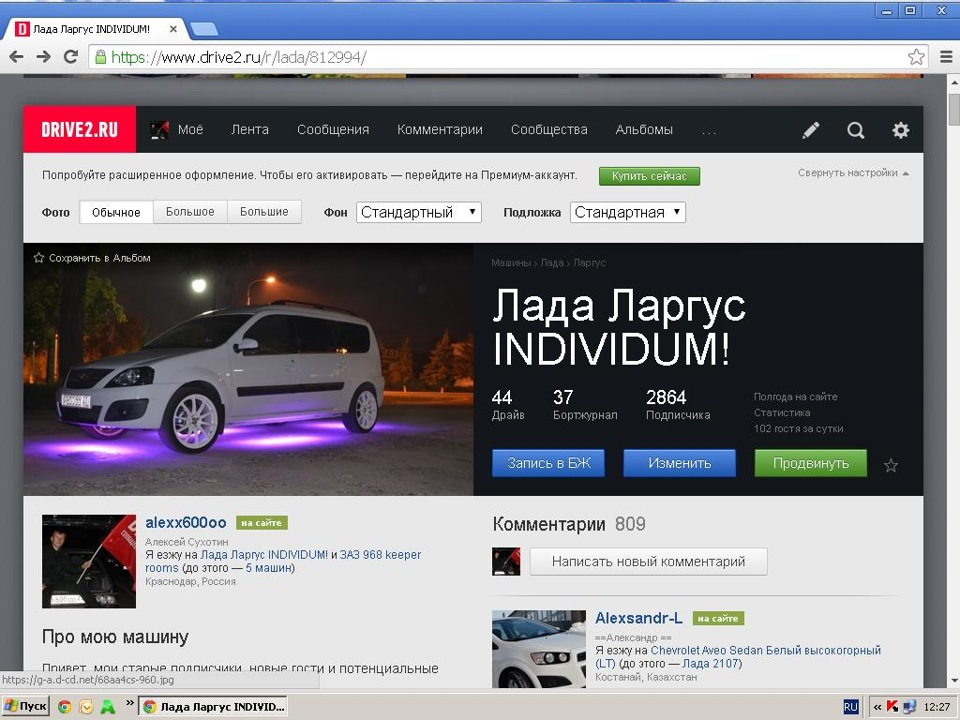Bookmark this page with the address bar star
Image resolution: width=960 pixels, height=720 pixels.
click(x=916, y=57)
